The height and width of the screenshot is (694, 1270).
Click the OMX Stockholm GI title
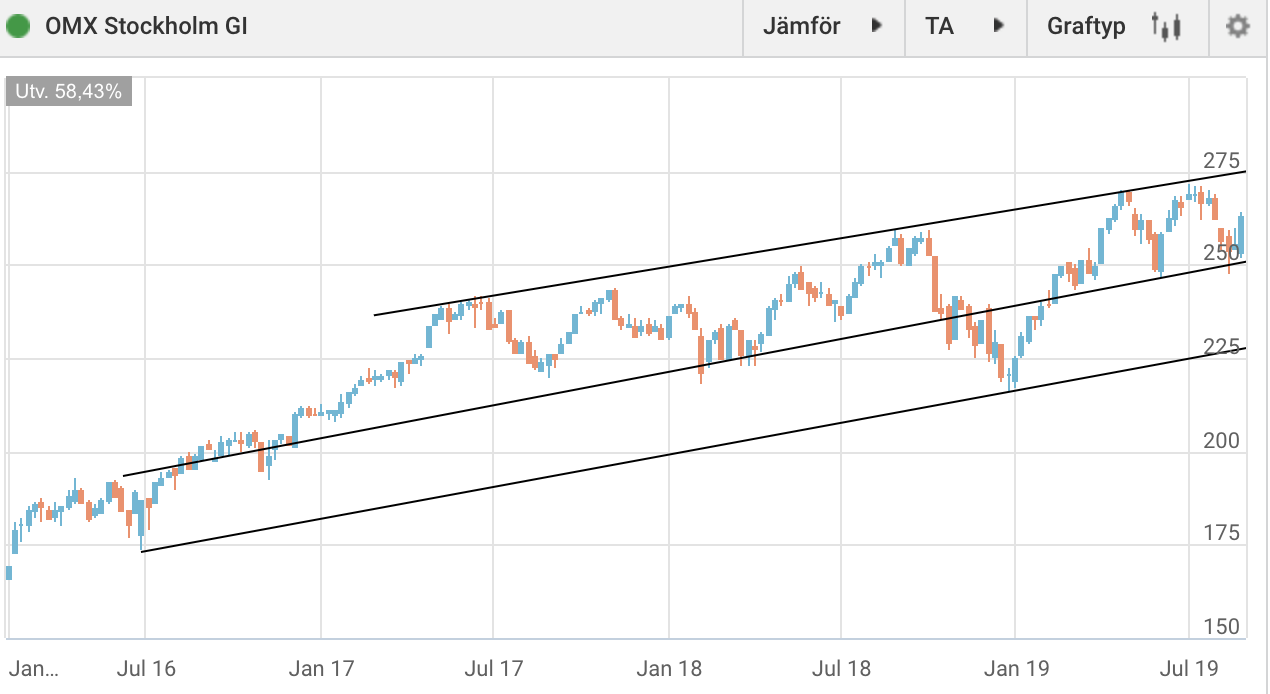146,26
